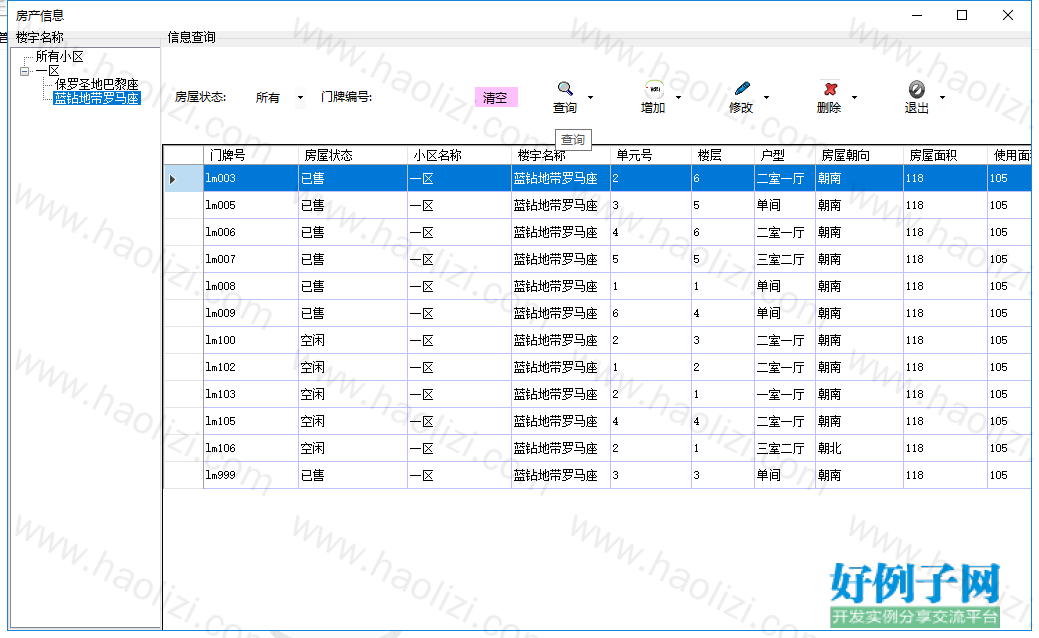The height and width of the screenshot is (638, 1039).
Task: Click 已售 status in row lm999
Action: tap(353, 475)
